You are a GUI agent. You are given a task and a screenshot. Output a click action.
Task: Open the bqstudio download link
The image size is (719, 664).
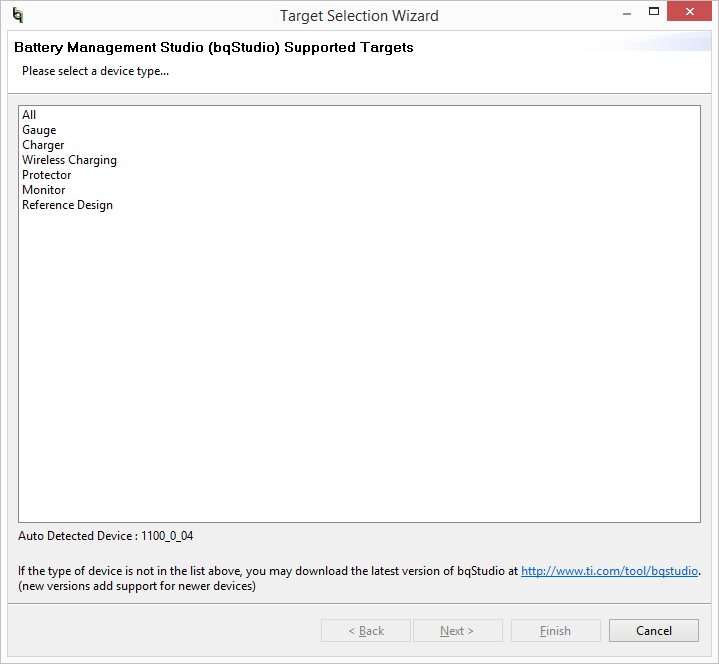(609, 571)
